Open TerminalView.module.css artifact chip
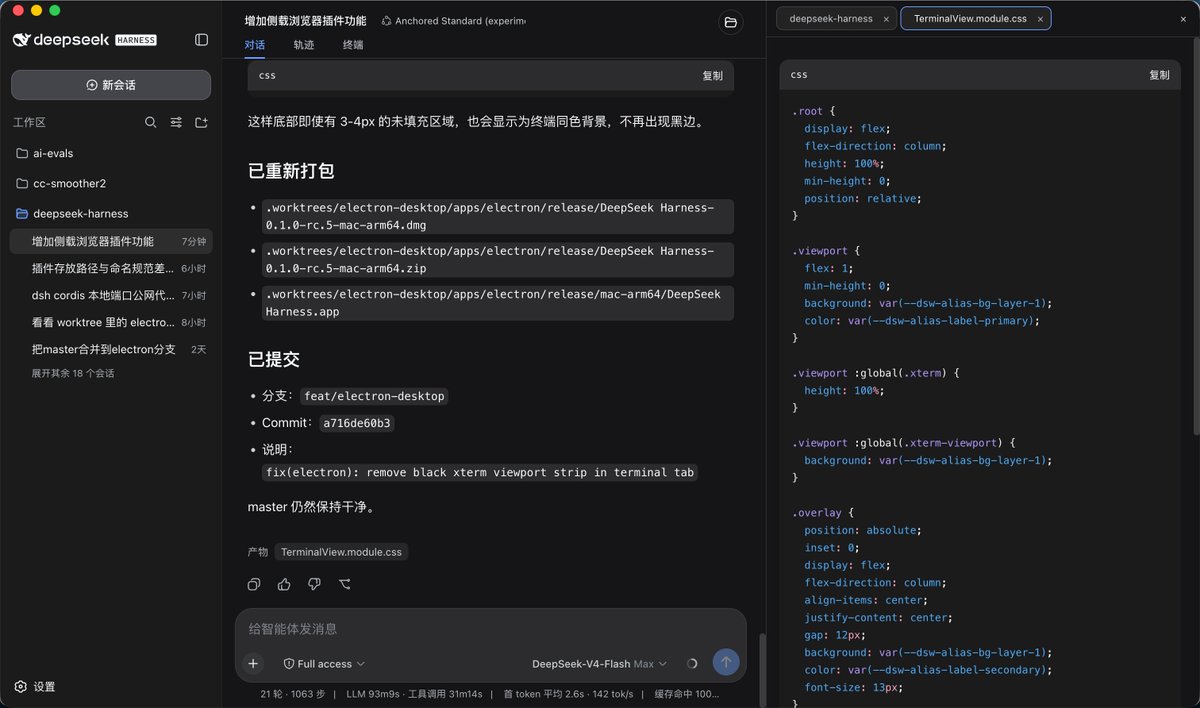The image size is (1200, 708). 341,552
